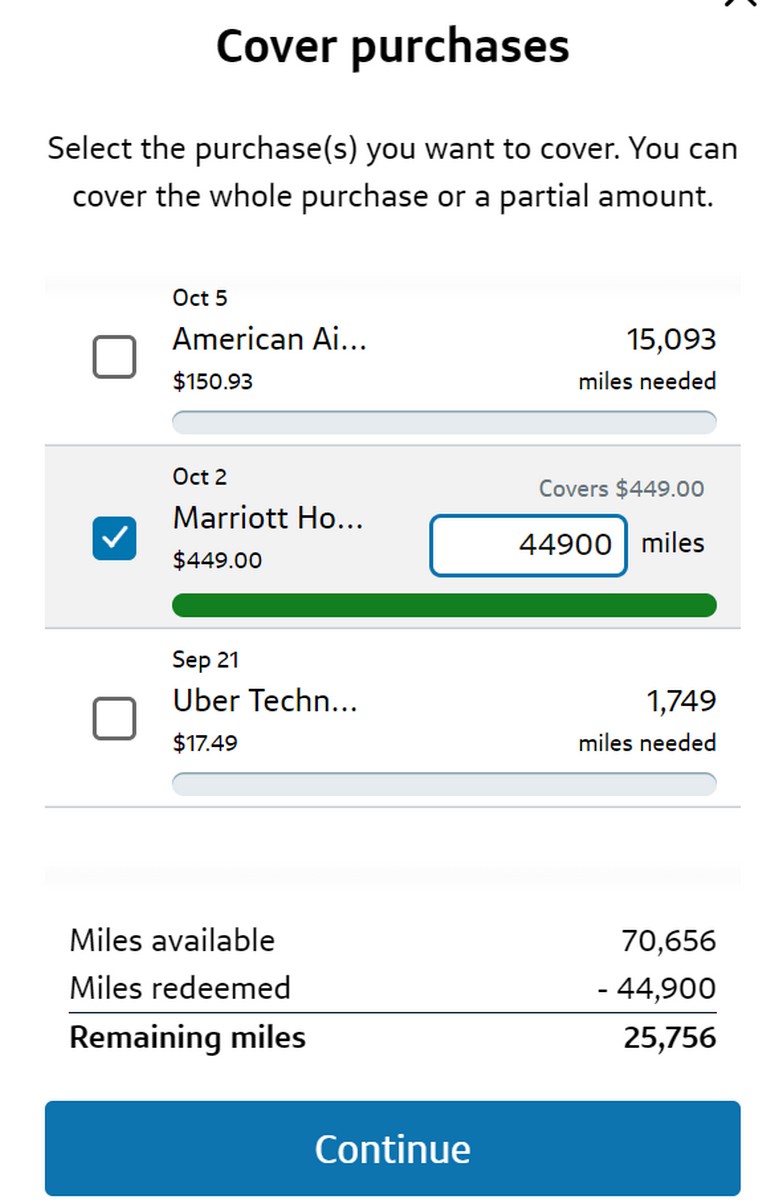
Task: Click the green Marriott progress bar
Action: point(444,605)
